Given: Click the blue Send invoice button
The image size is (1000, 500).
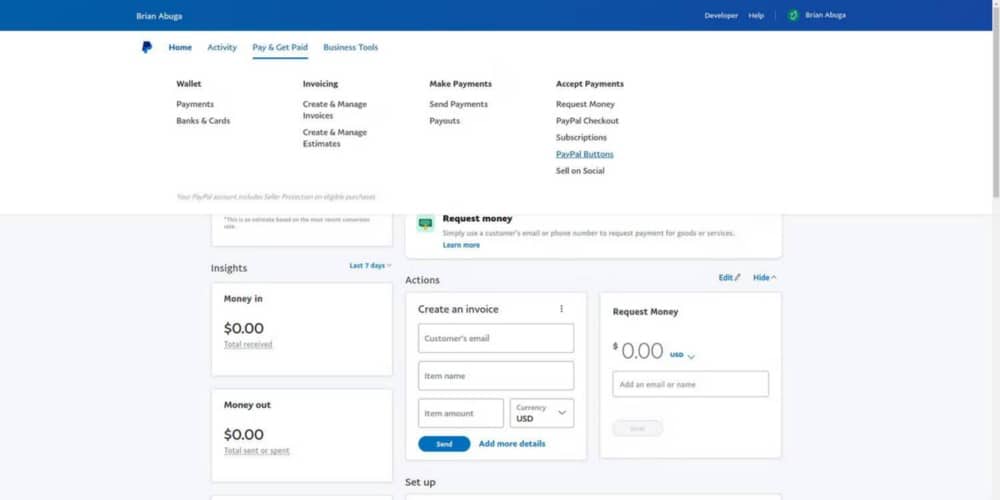Looking at the screenshot, I should (445, 444).
